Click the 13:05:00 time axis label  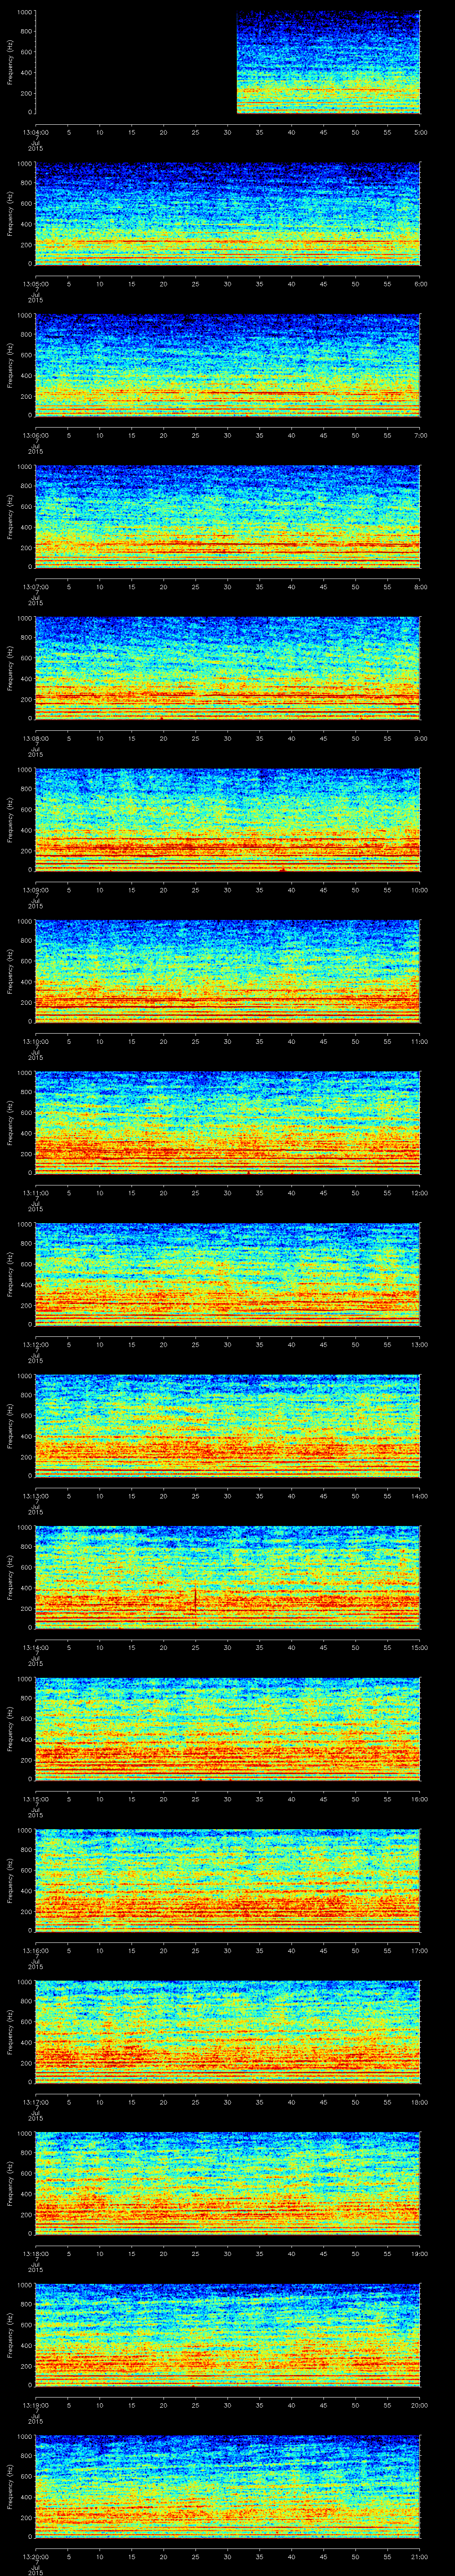(36, 284)
